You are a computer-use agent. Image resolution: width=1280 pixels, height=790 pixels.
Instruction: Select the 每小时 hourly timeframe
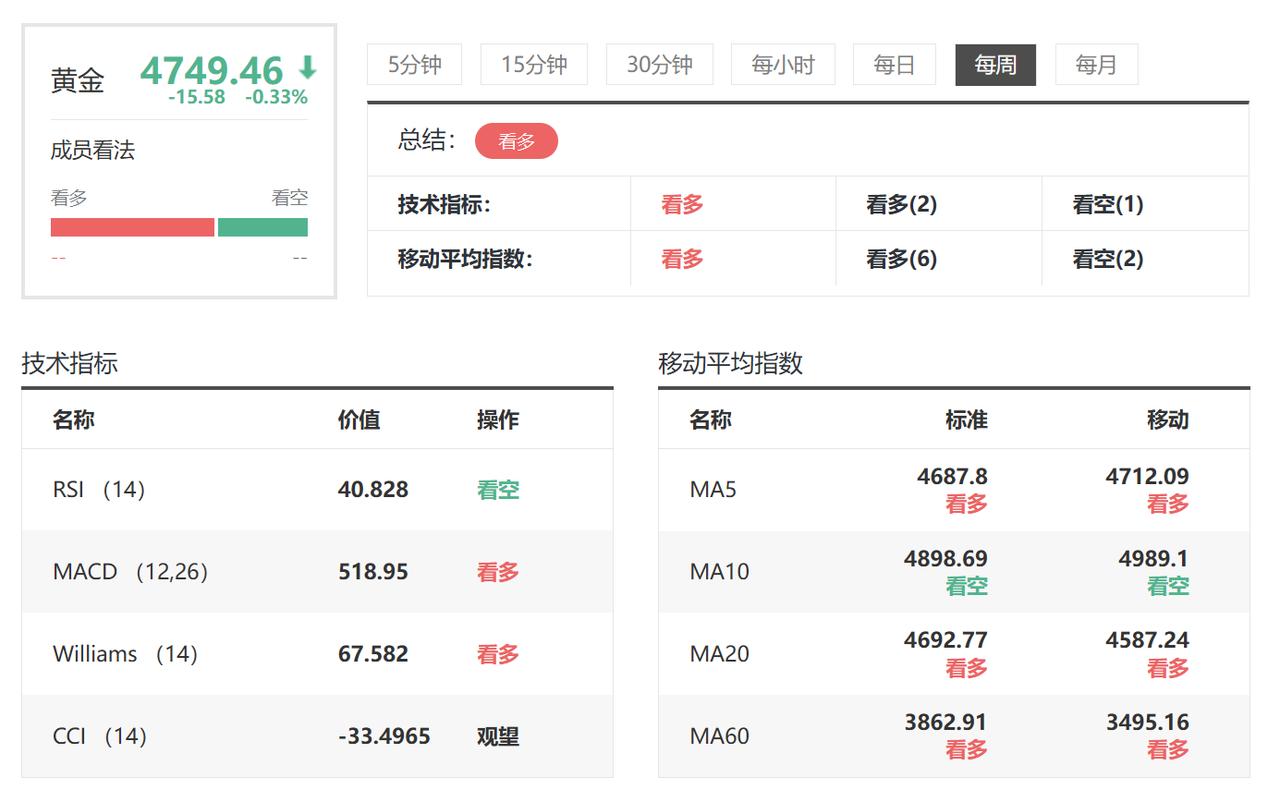pos(783,63)
